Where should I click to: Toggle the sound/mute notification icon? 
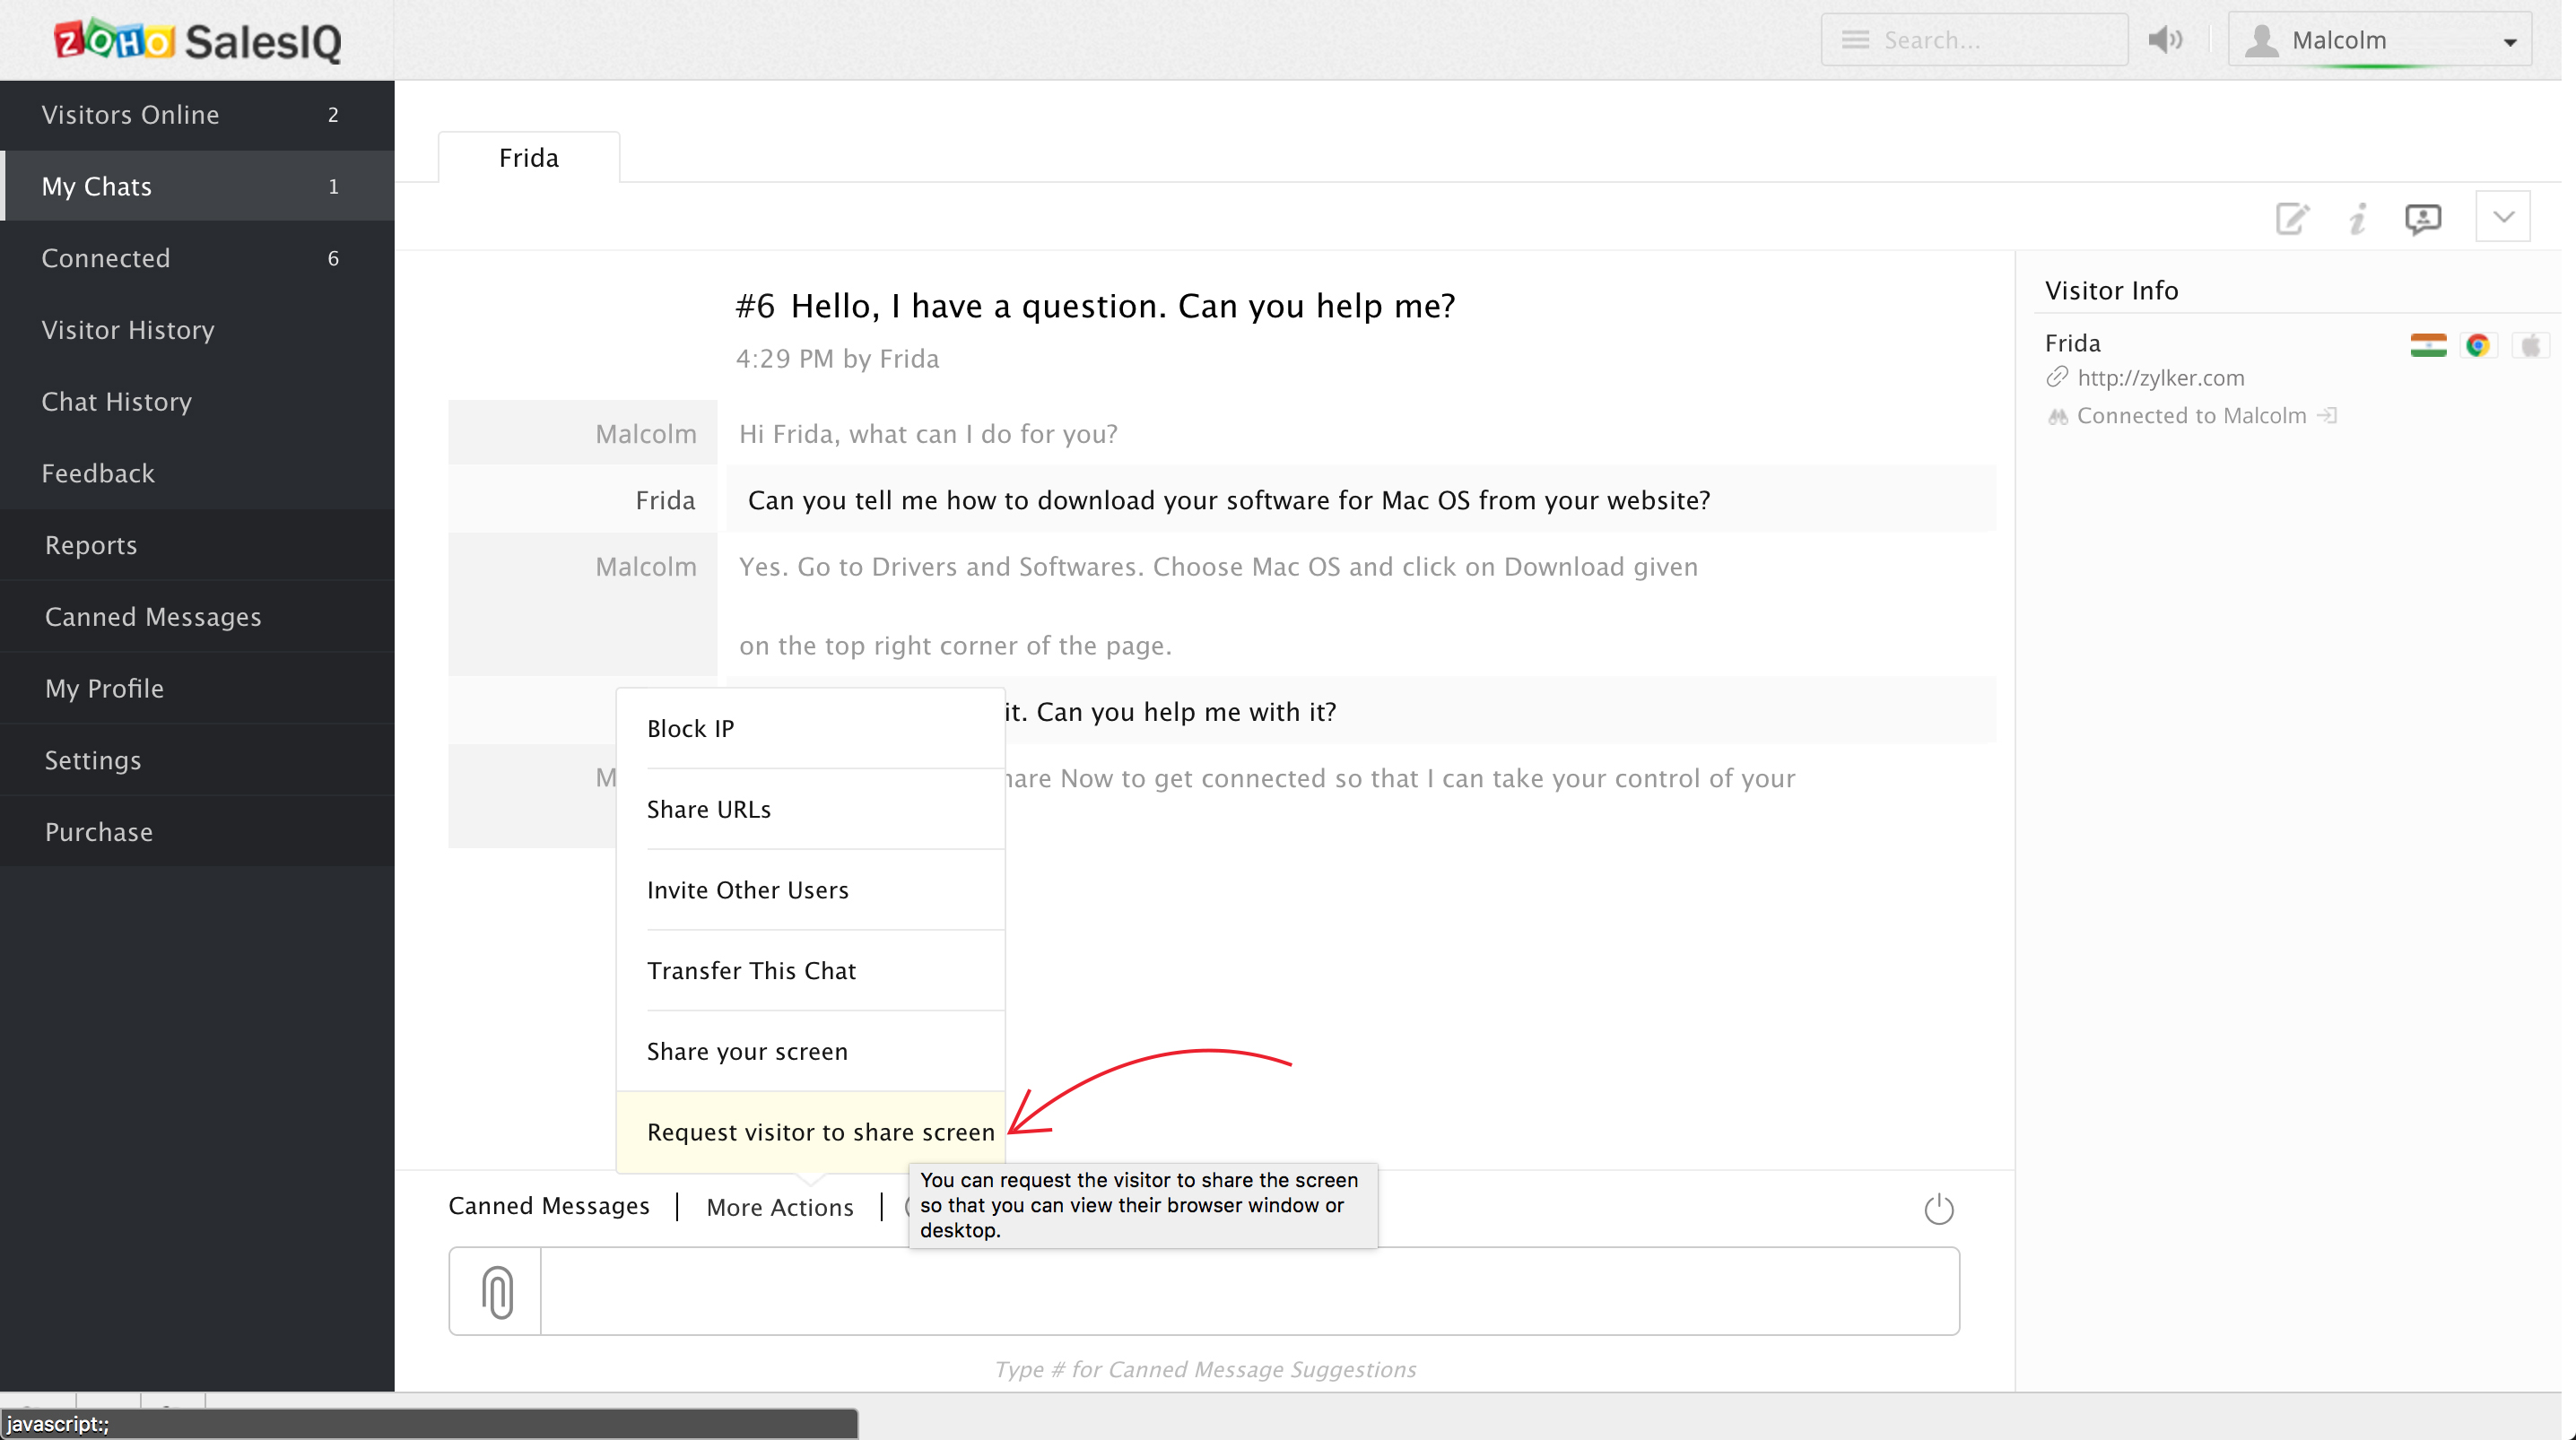coord(2165,39)
